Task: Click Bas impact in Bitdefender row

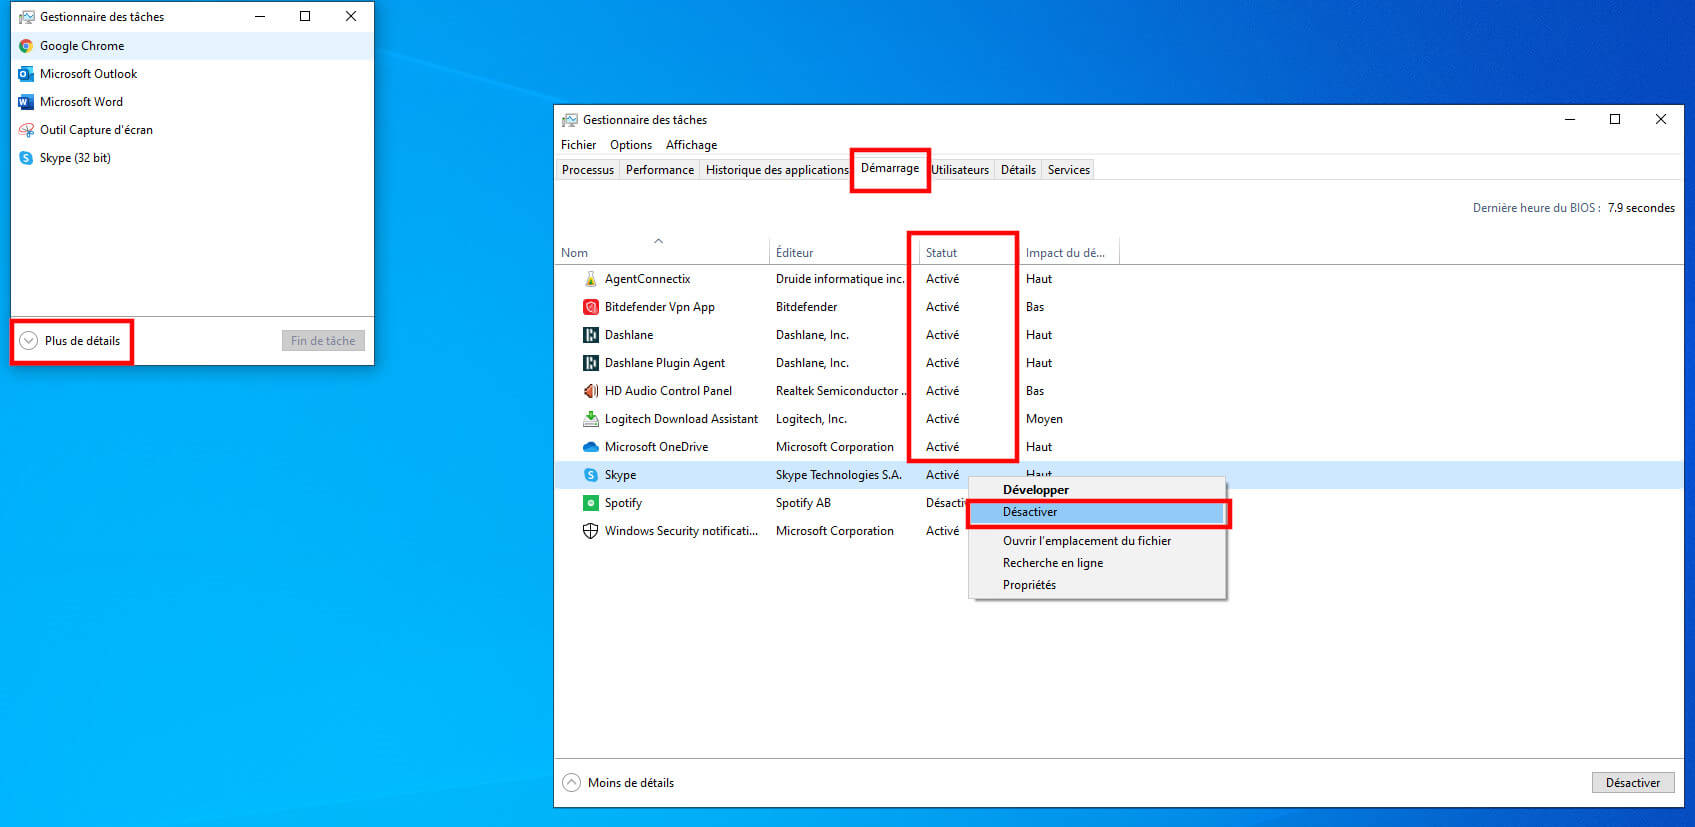Action: pyautogui.click(x=1035, y=307)
